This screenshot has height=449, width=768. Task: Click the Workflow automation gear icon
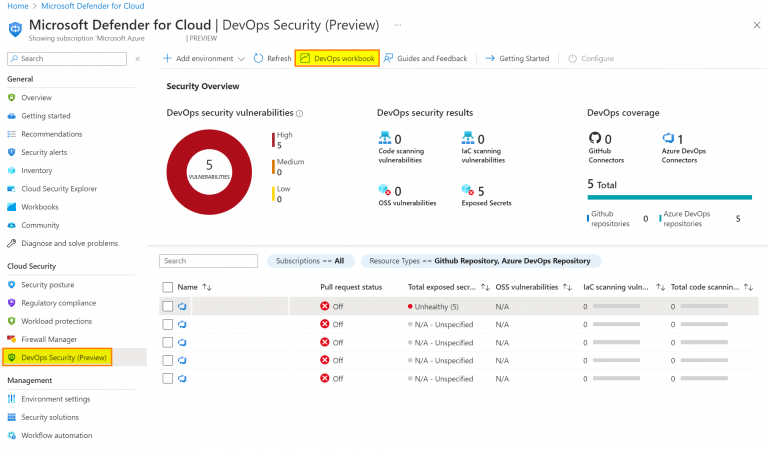(x=12, y=435)
